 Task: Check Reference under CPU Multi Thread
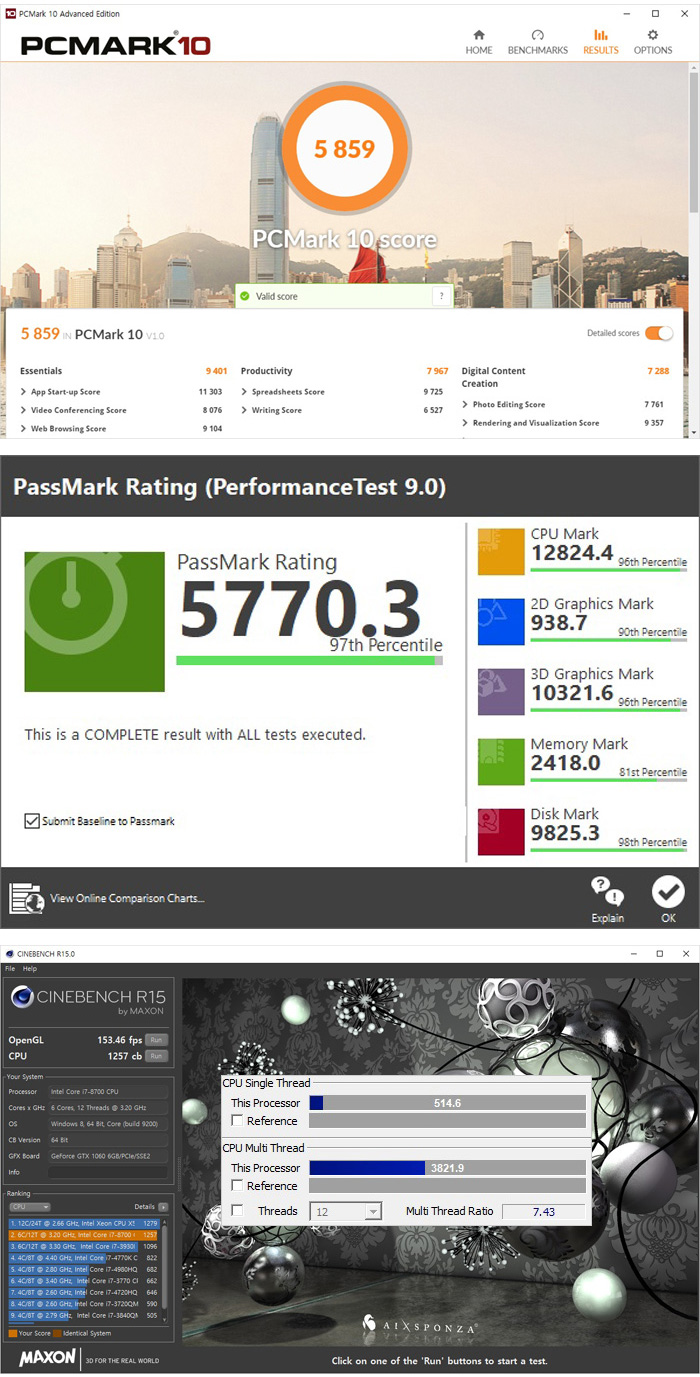pyautogui.click(x=237, y=1186)
